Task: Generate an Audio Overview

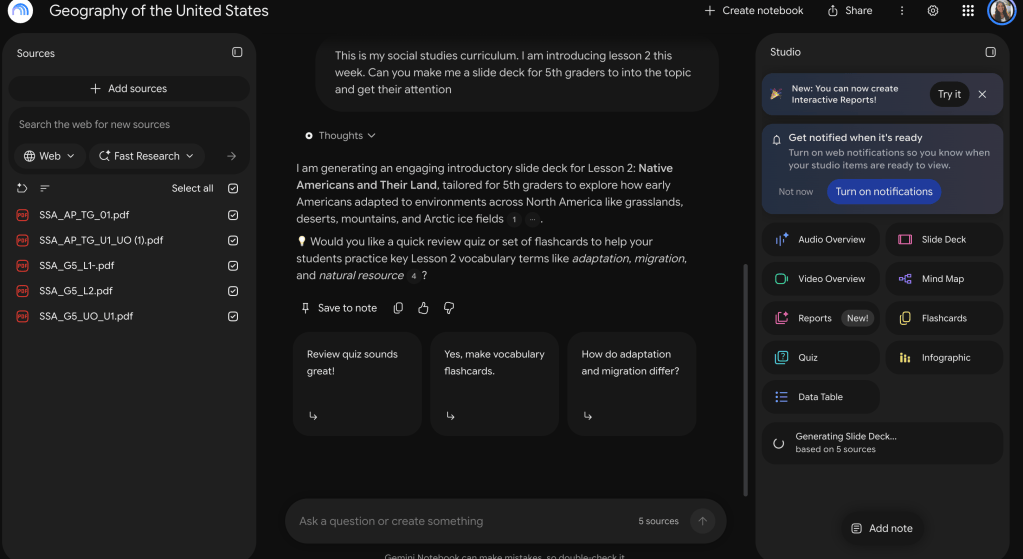Action: (820, 239)
